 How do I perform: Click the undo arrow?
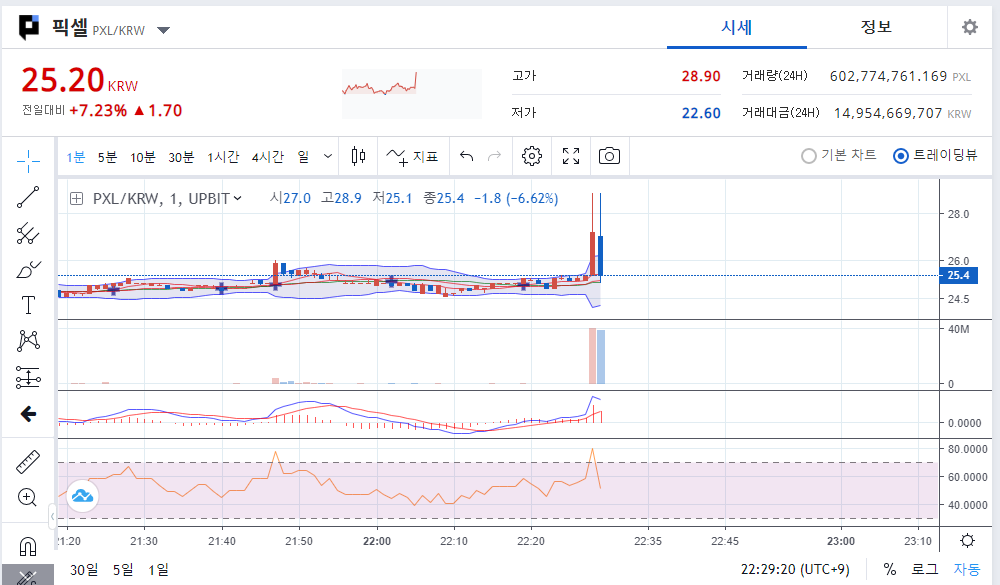point(467,156)
